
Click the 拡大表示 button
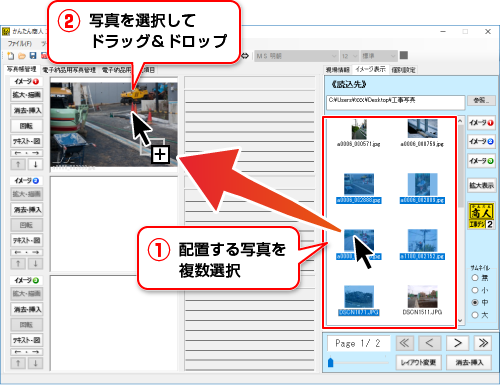click(481, 185)
